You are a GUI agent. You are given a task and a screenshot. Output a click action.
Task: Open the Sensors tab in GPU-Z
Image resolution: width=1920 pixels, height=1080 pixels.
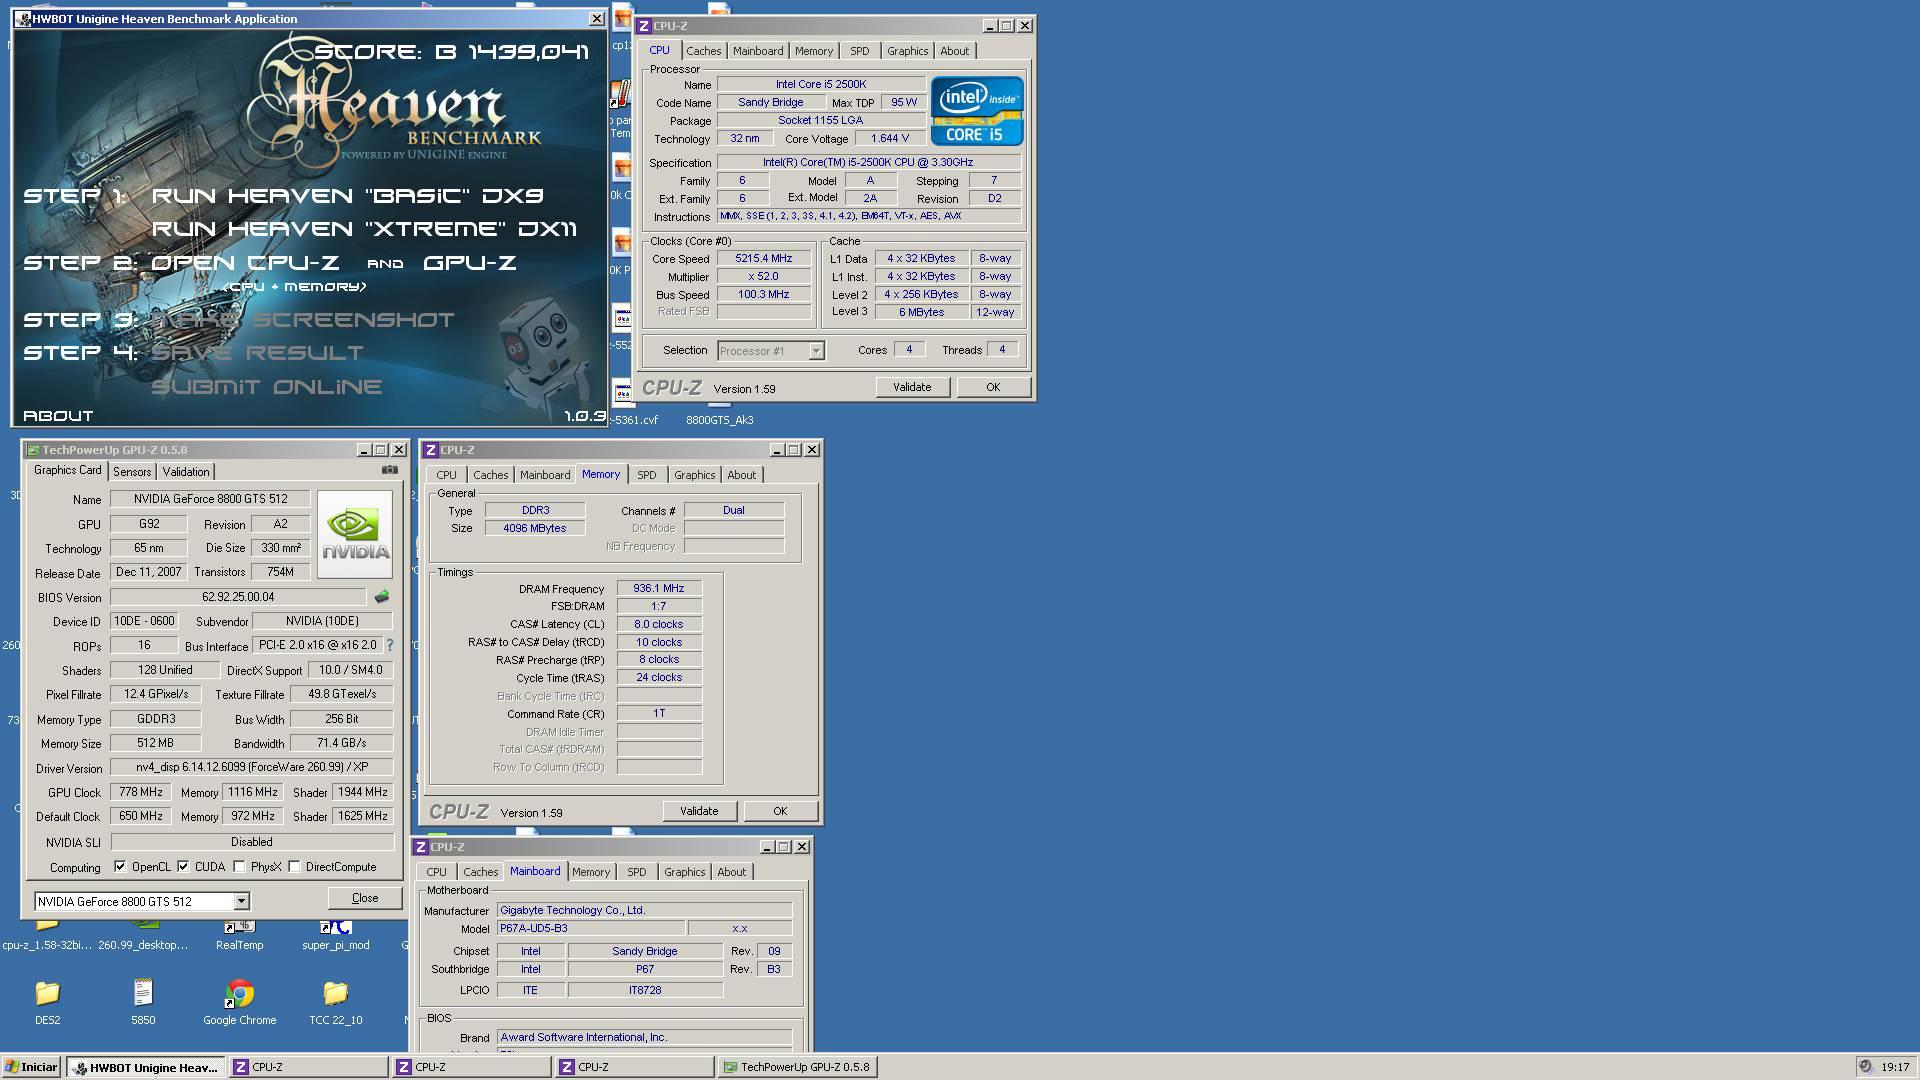132,472
